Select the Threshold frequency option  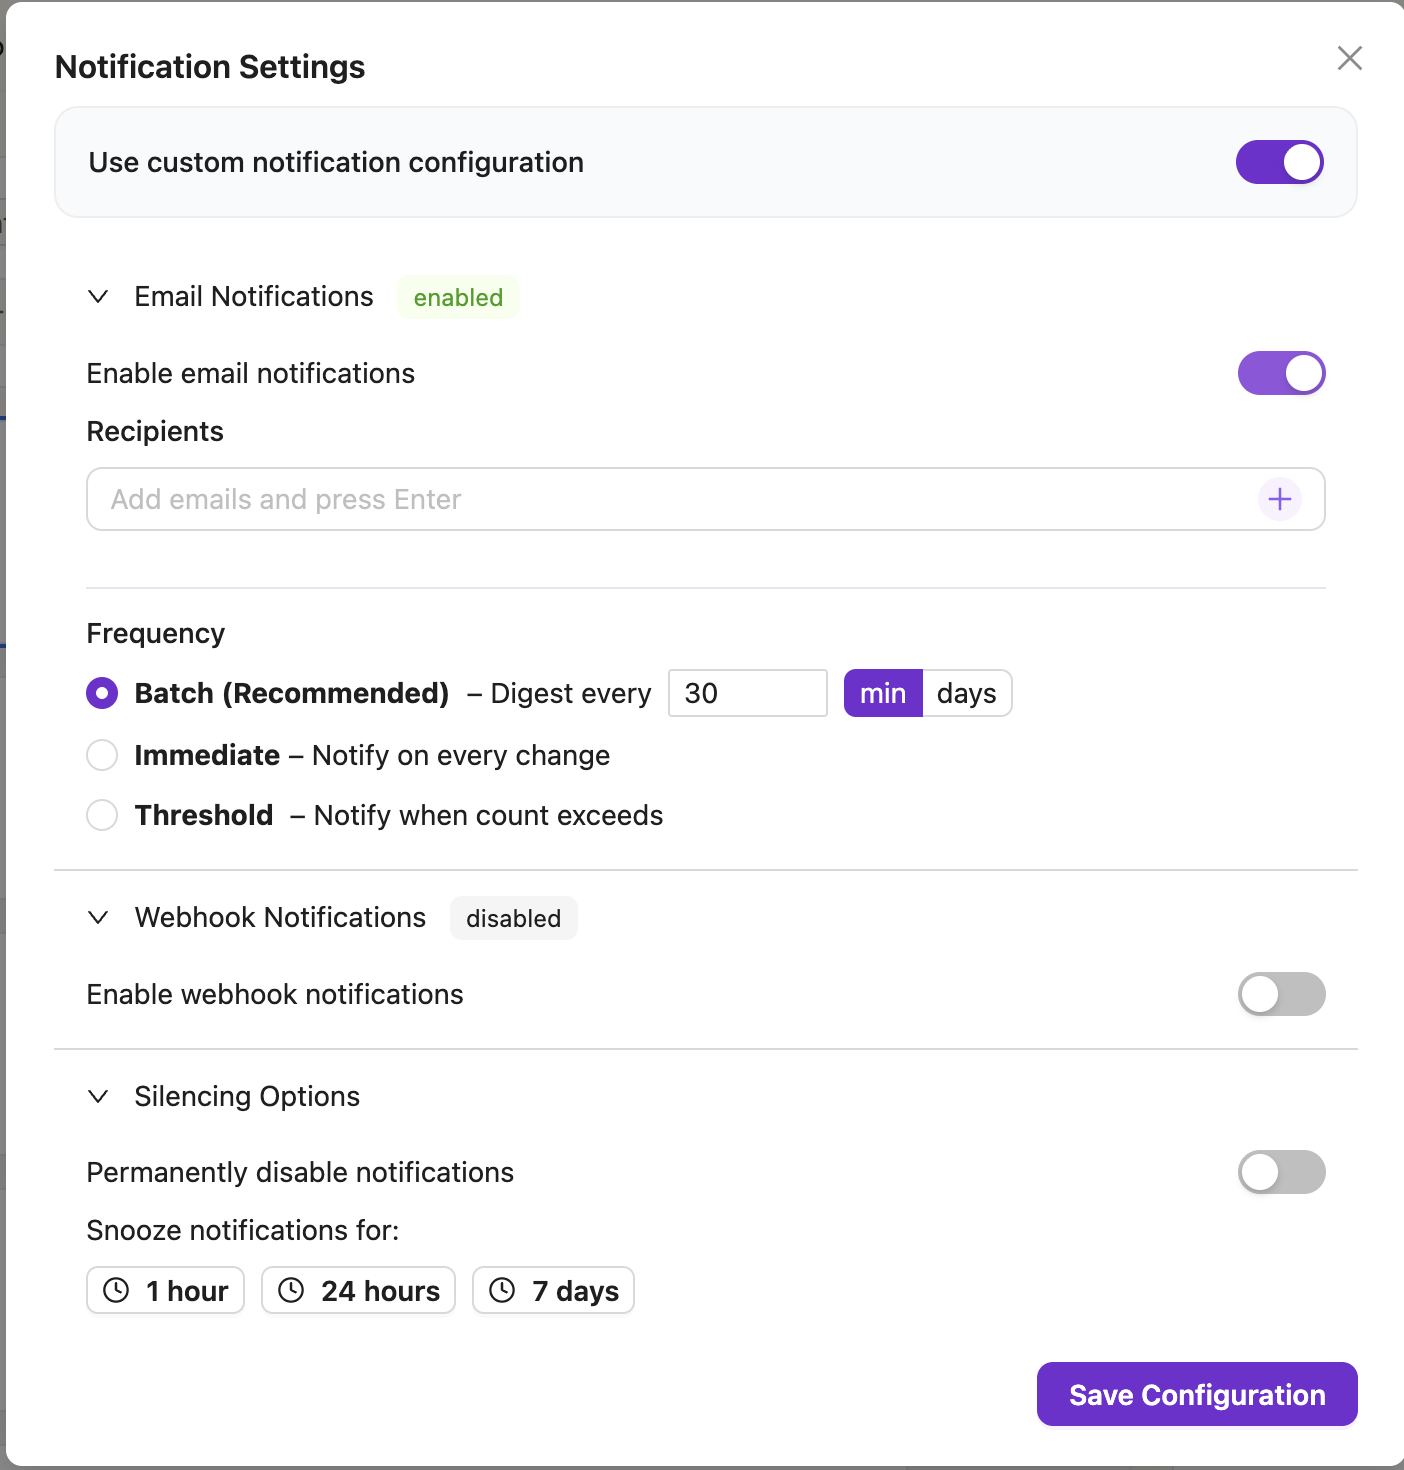102,815
